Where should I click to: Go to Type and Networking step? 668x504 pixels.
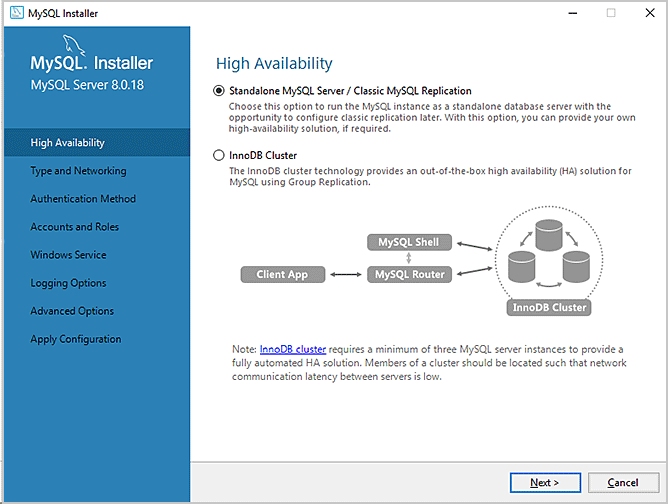(x=78, y=171)
